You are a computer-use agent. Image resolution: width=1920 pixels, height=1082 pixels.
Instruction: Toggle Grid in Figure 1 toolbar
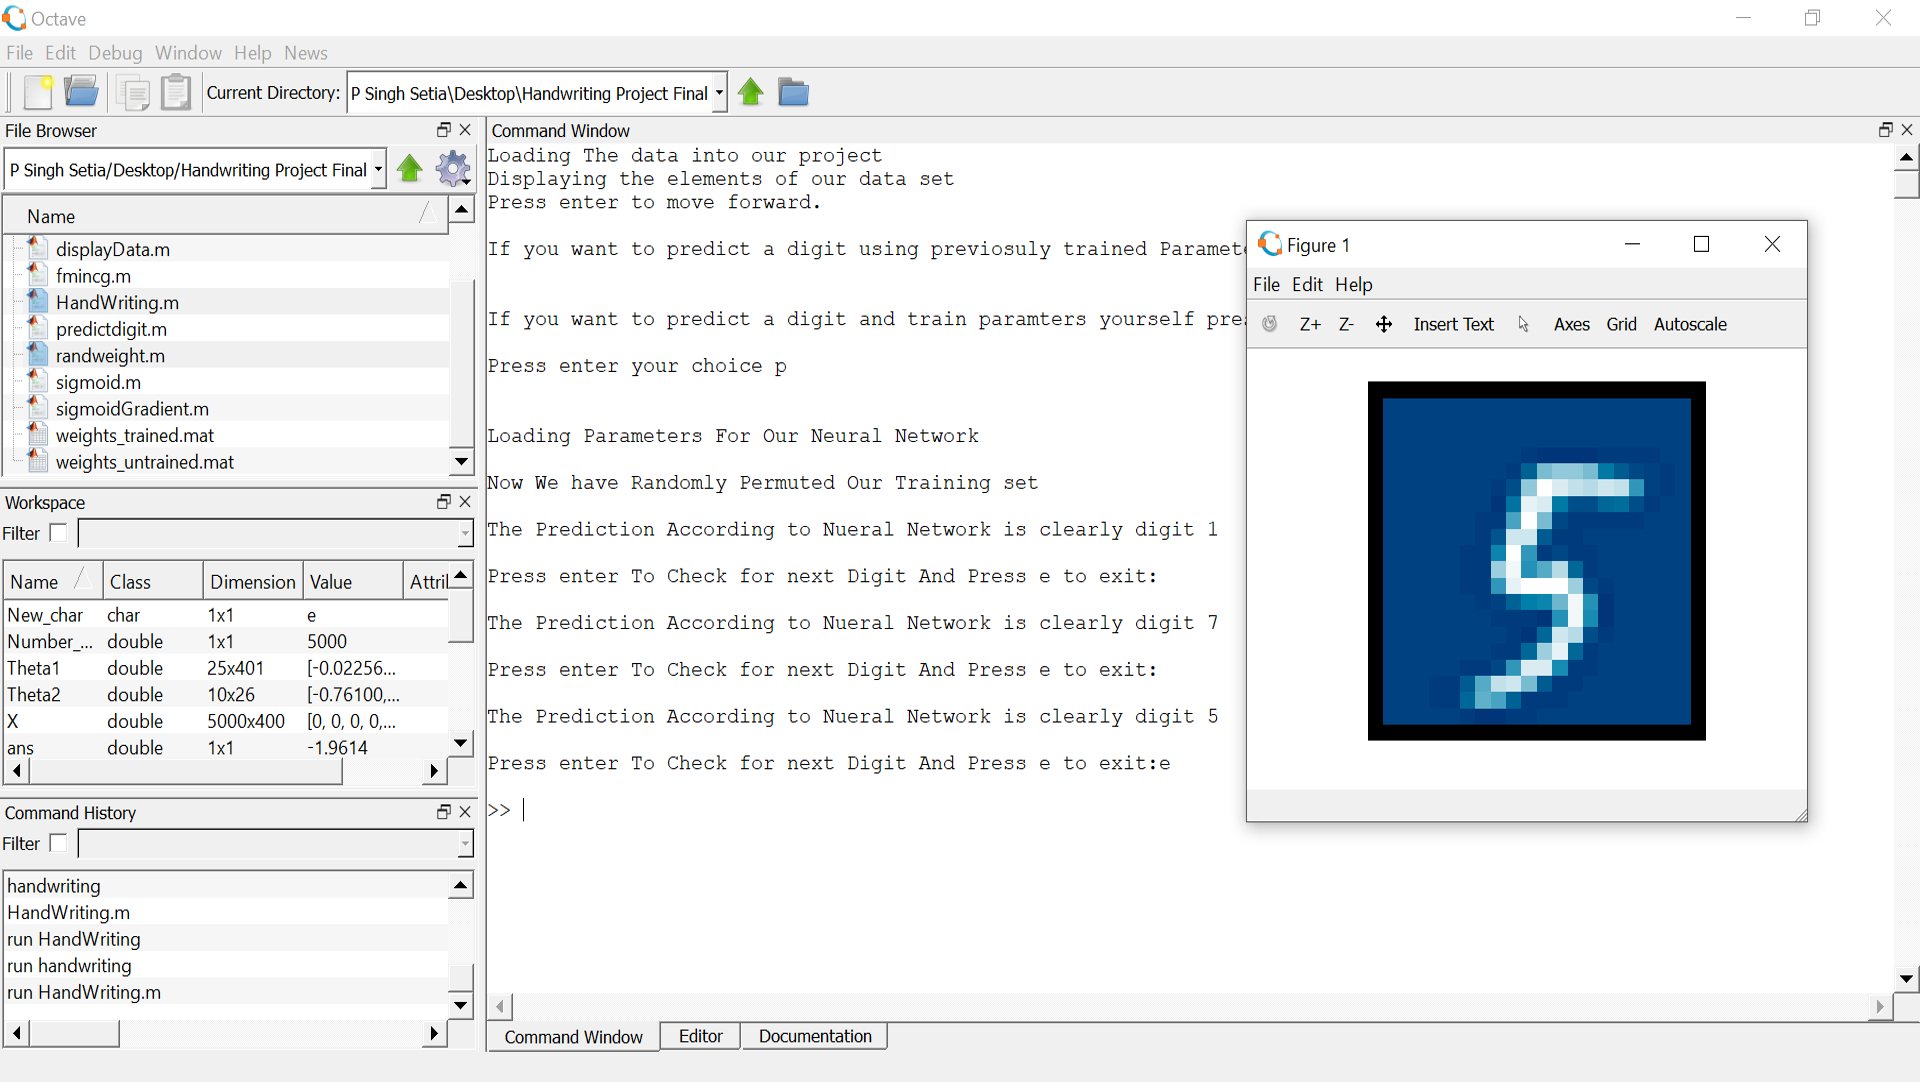[1621, 324]
